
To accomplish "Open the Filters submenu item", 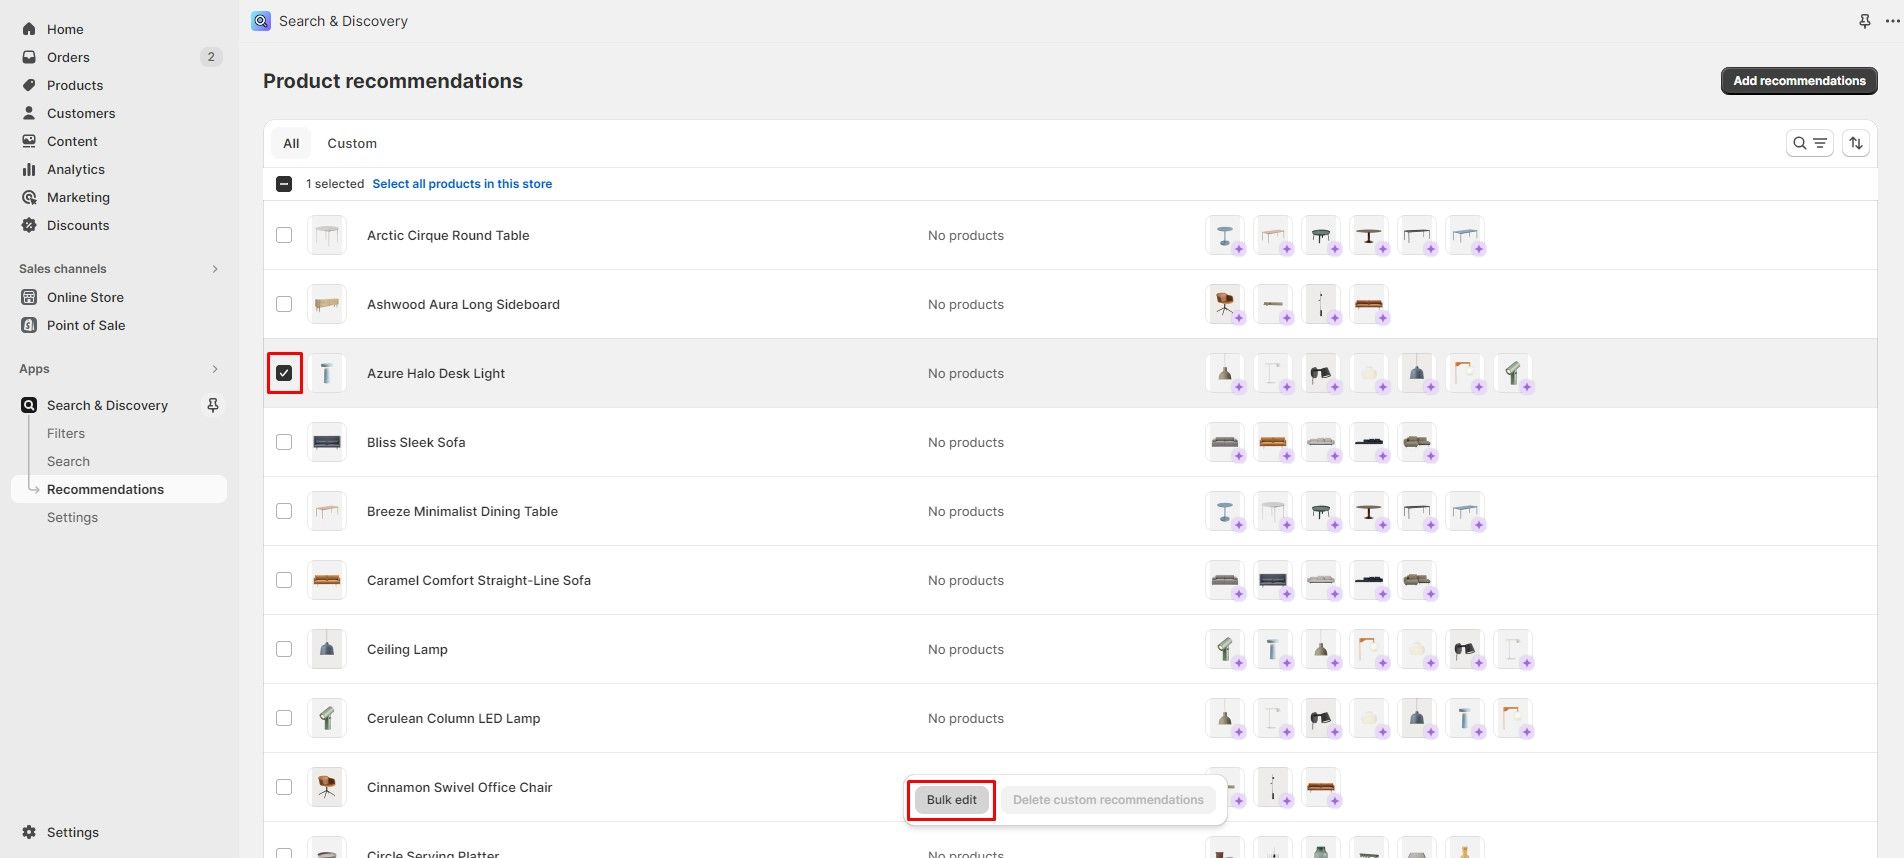I will [66, 433].
